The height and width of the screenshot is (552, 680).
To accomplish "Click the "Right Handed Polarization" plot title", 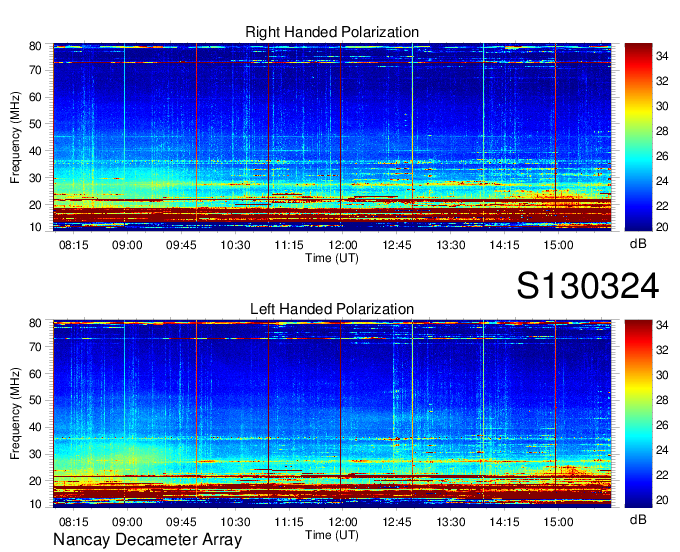I will 332,32.
